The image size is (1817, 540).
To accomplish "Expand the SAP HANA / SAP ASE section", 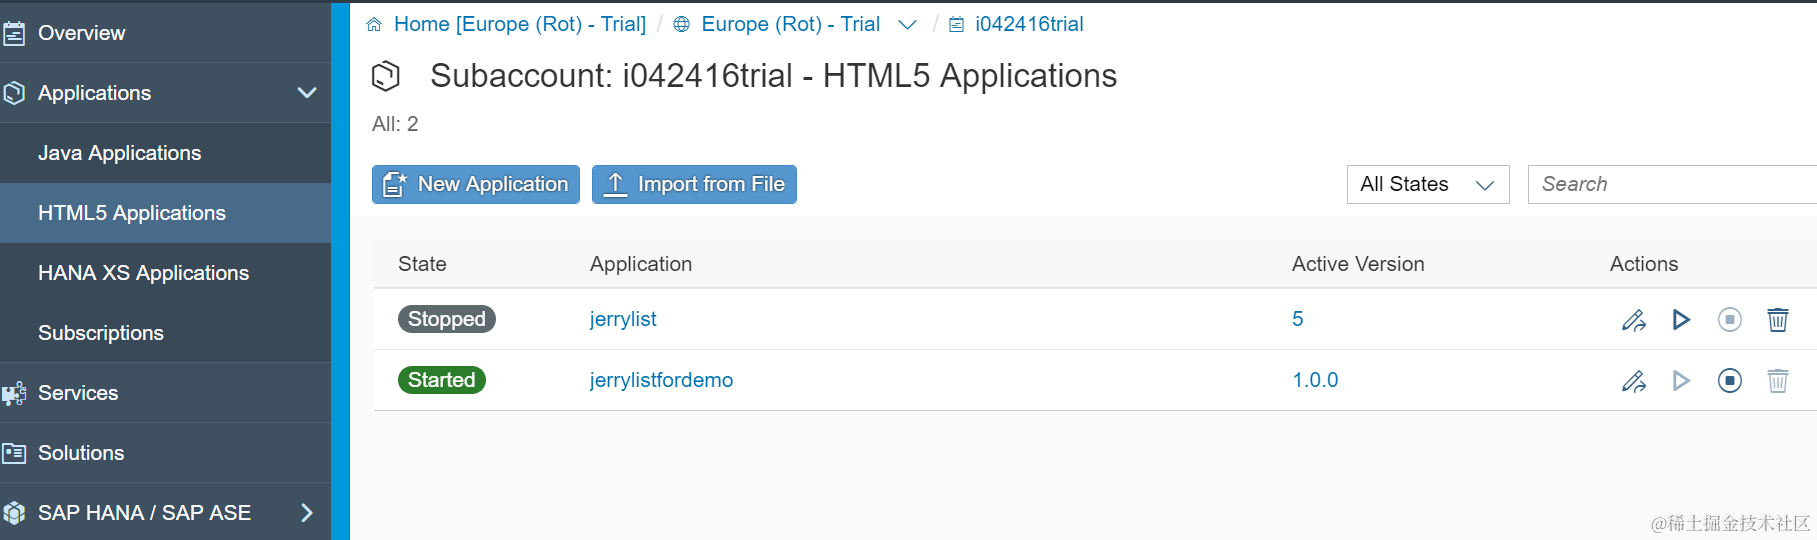I will coord(307,513).
